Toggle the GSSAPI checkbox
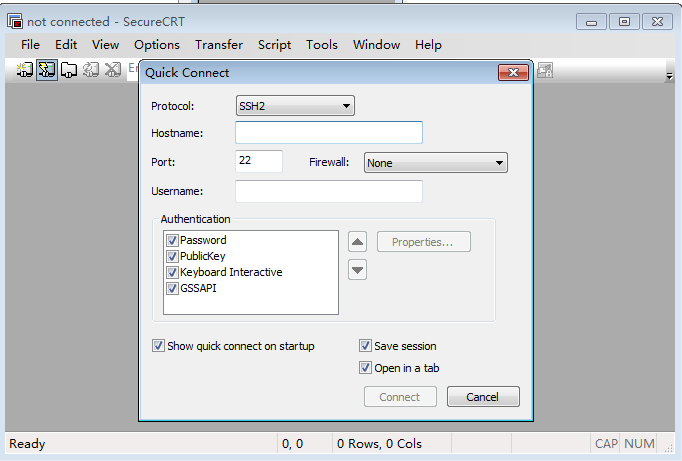 click(172, 288)
